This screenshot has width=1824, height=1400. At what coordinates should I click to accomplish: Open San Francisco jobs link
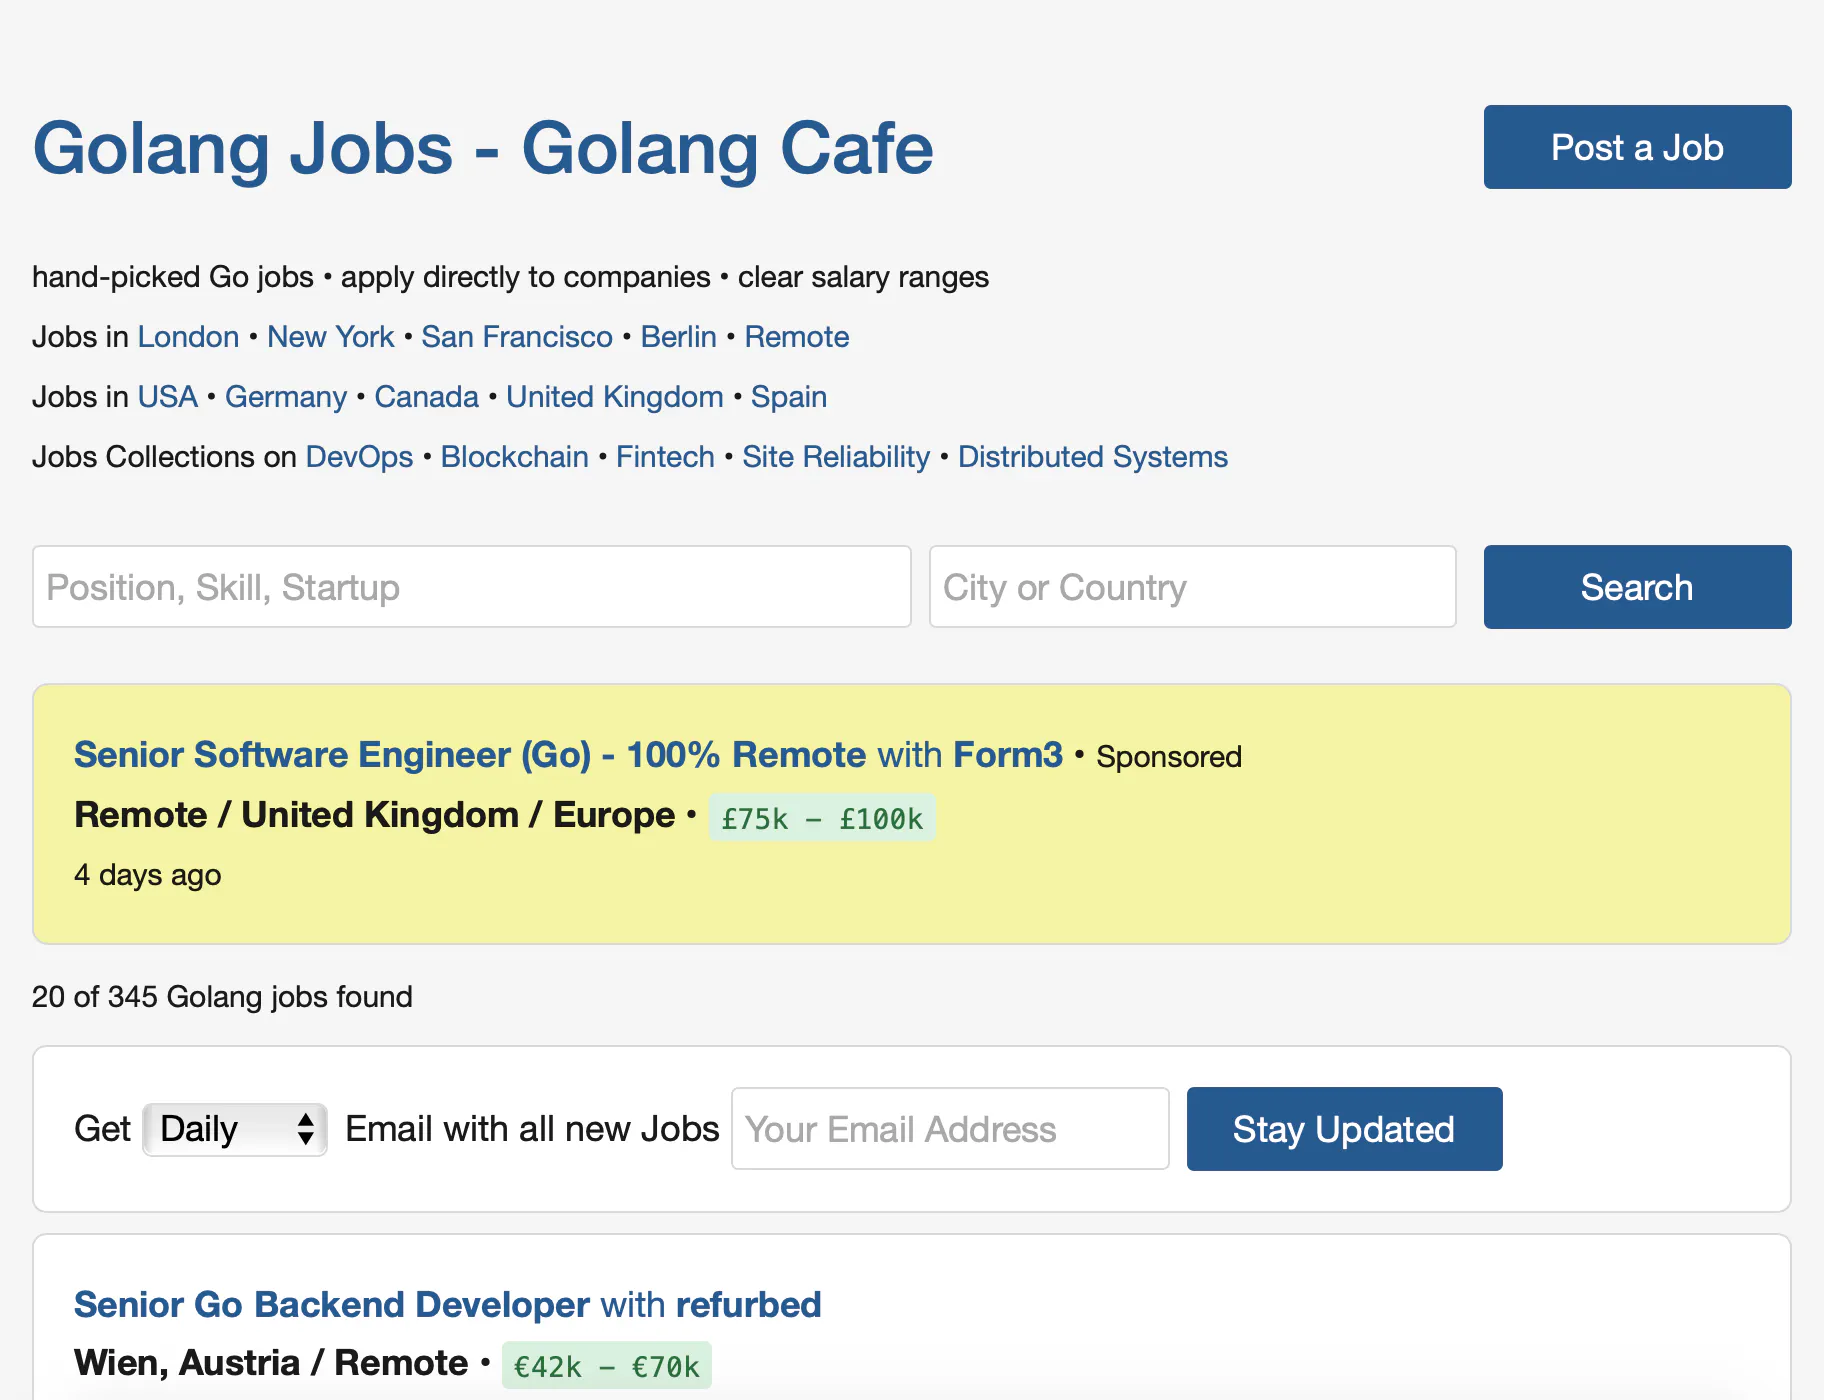[x=516, y=337]
